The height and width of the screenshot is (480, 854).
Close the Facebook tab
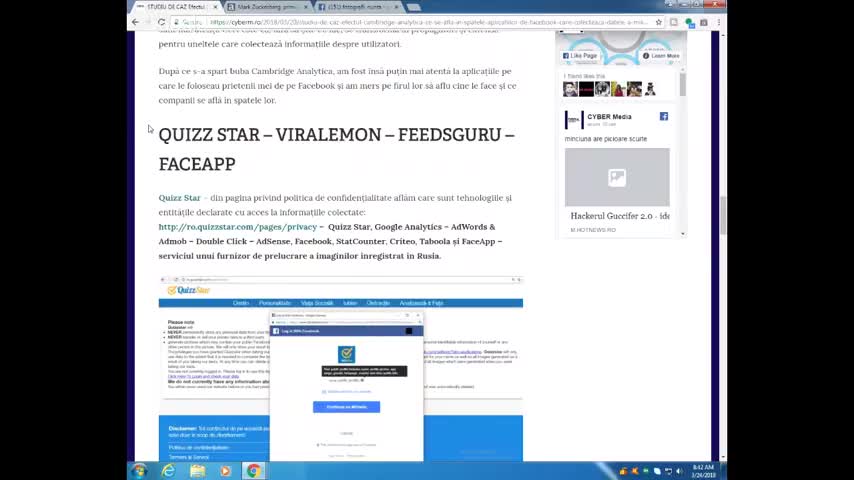(x=396, y=7)
